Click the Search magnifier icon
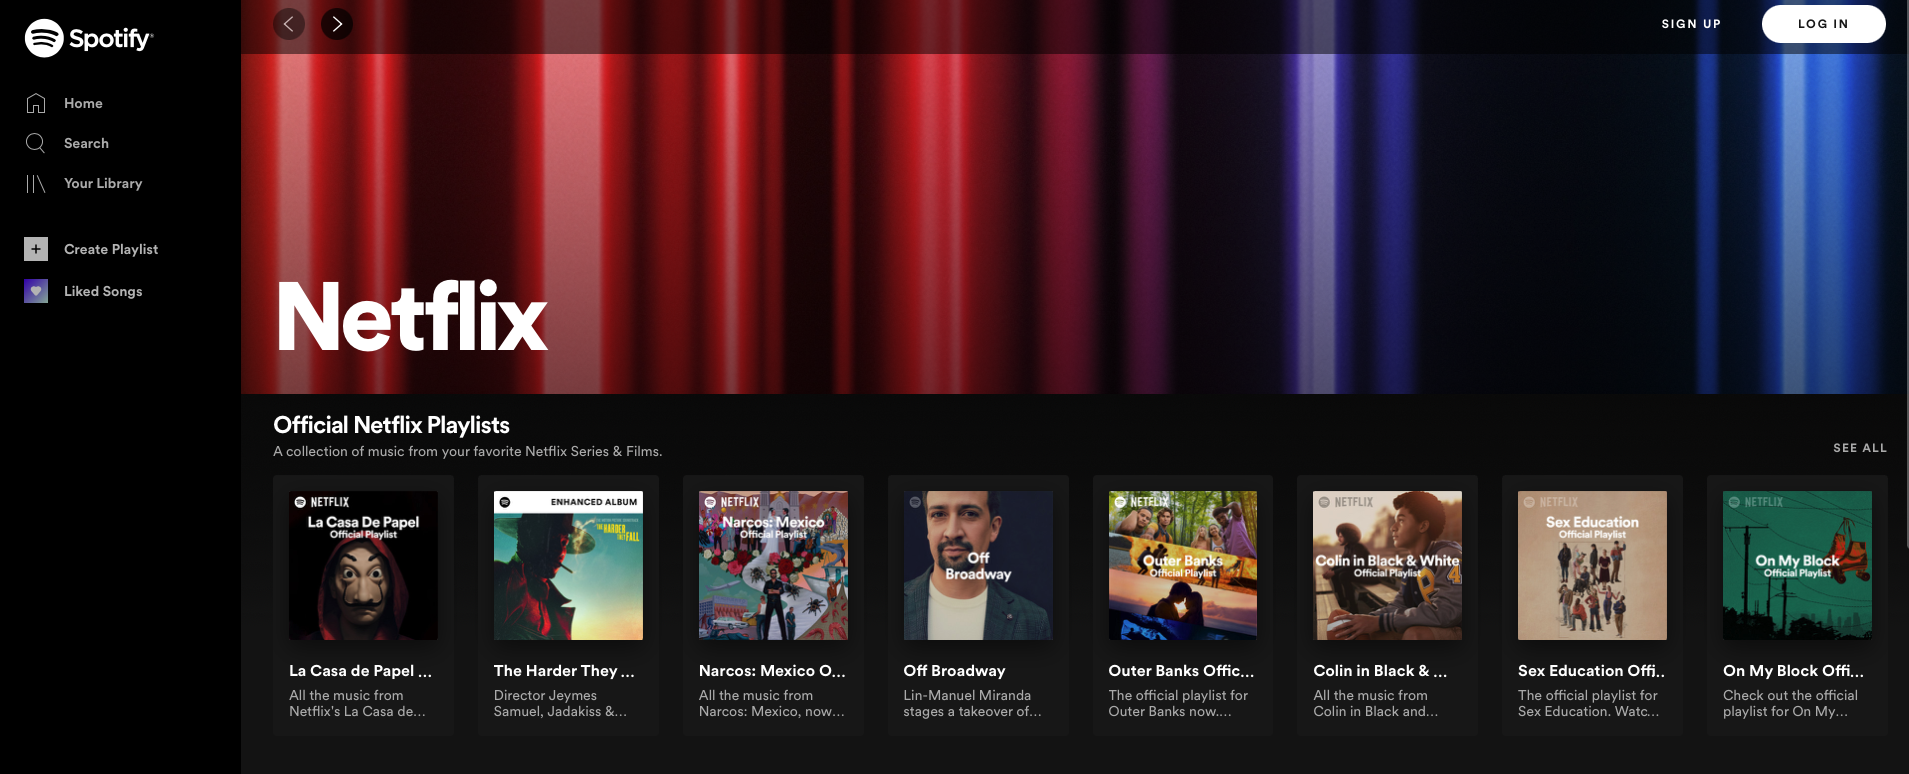Viewport: 1909px width, 774px height. point(36,143)
